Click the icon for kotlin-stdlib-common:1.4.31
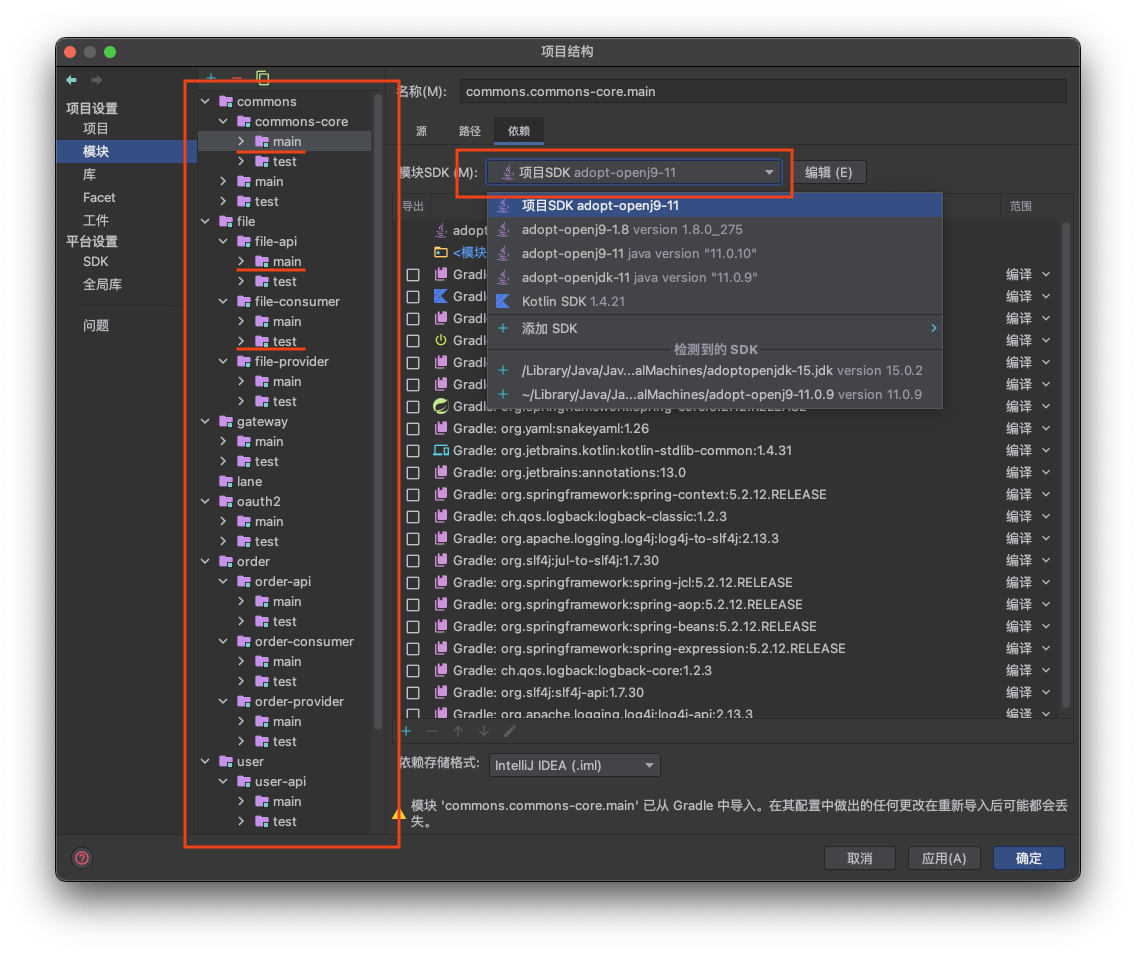1136x955 pixels. [440, 450]
